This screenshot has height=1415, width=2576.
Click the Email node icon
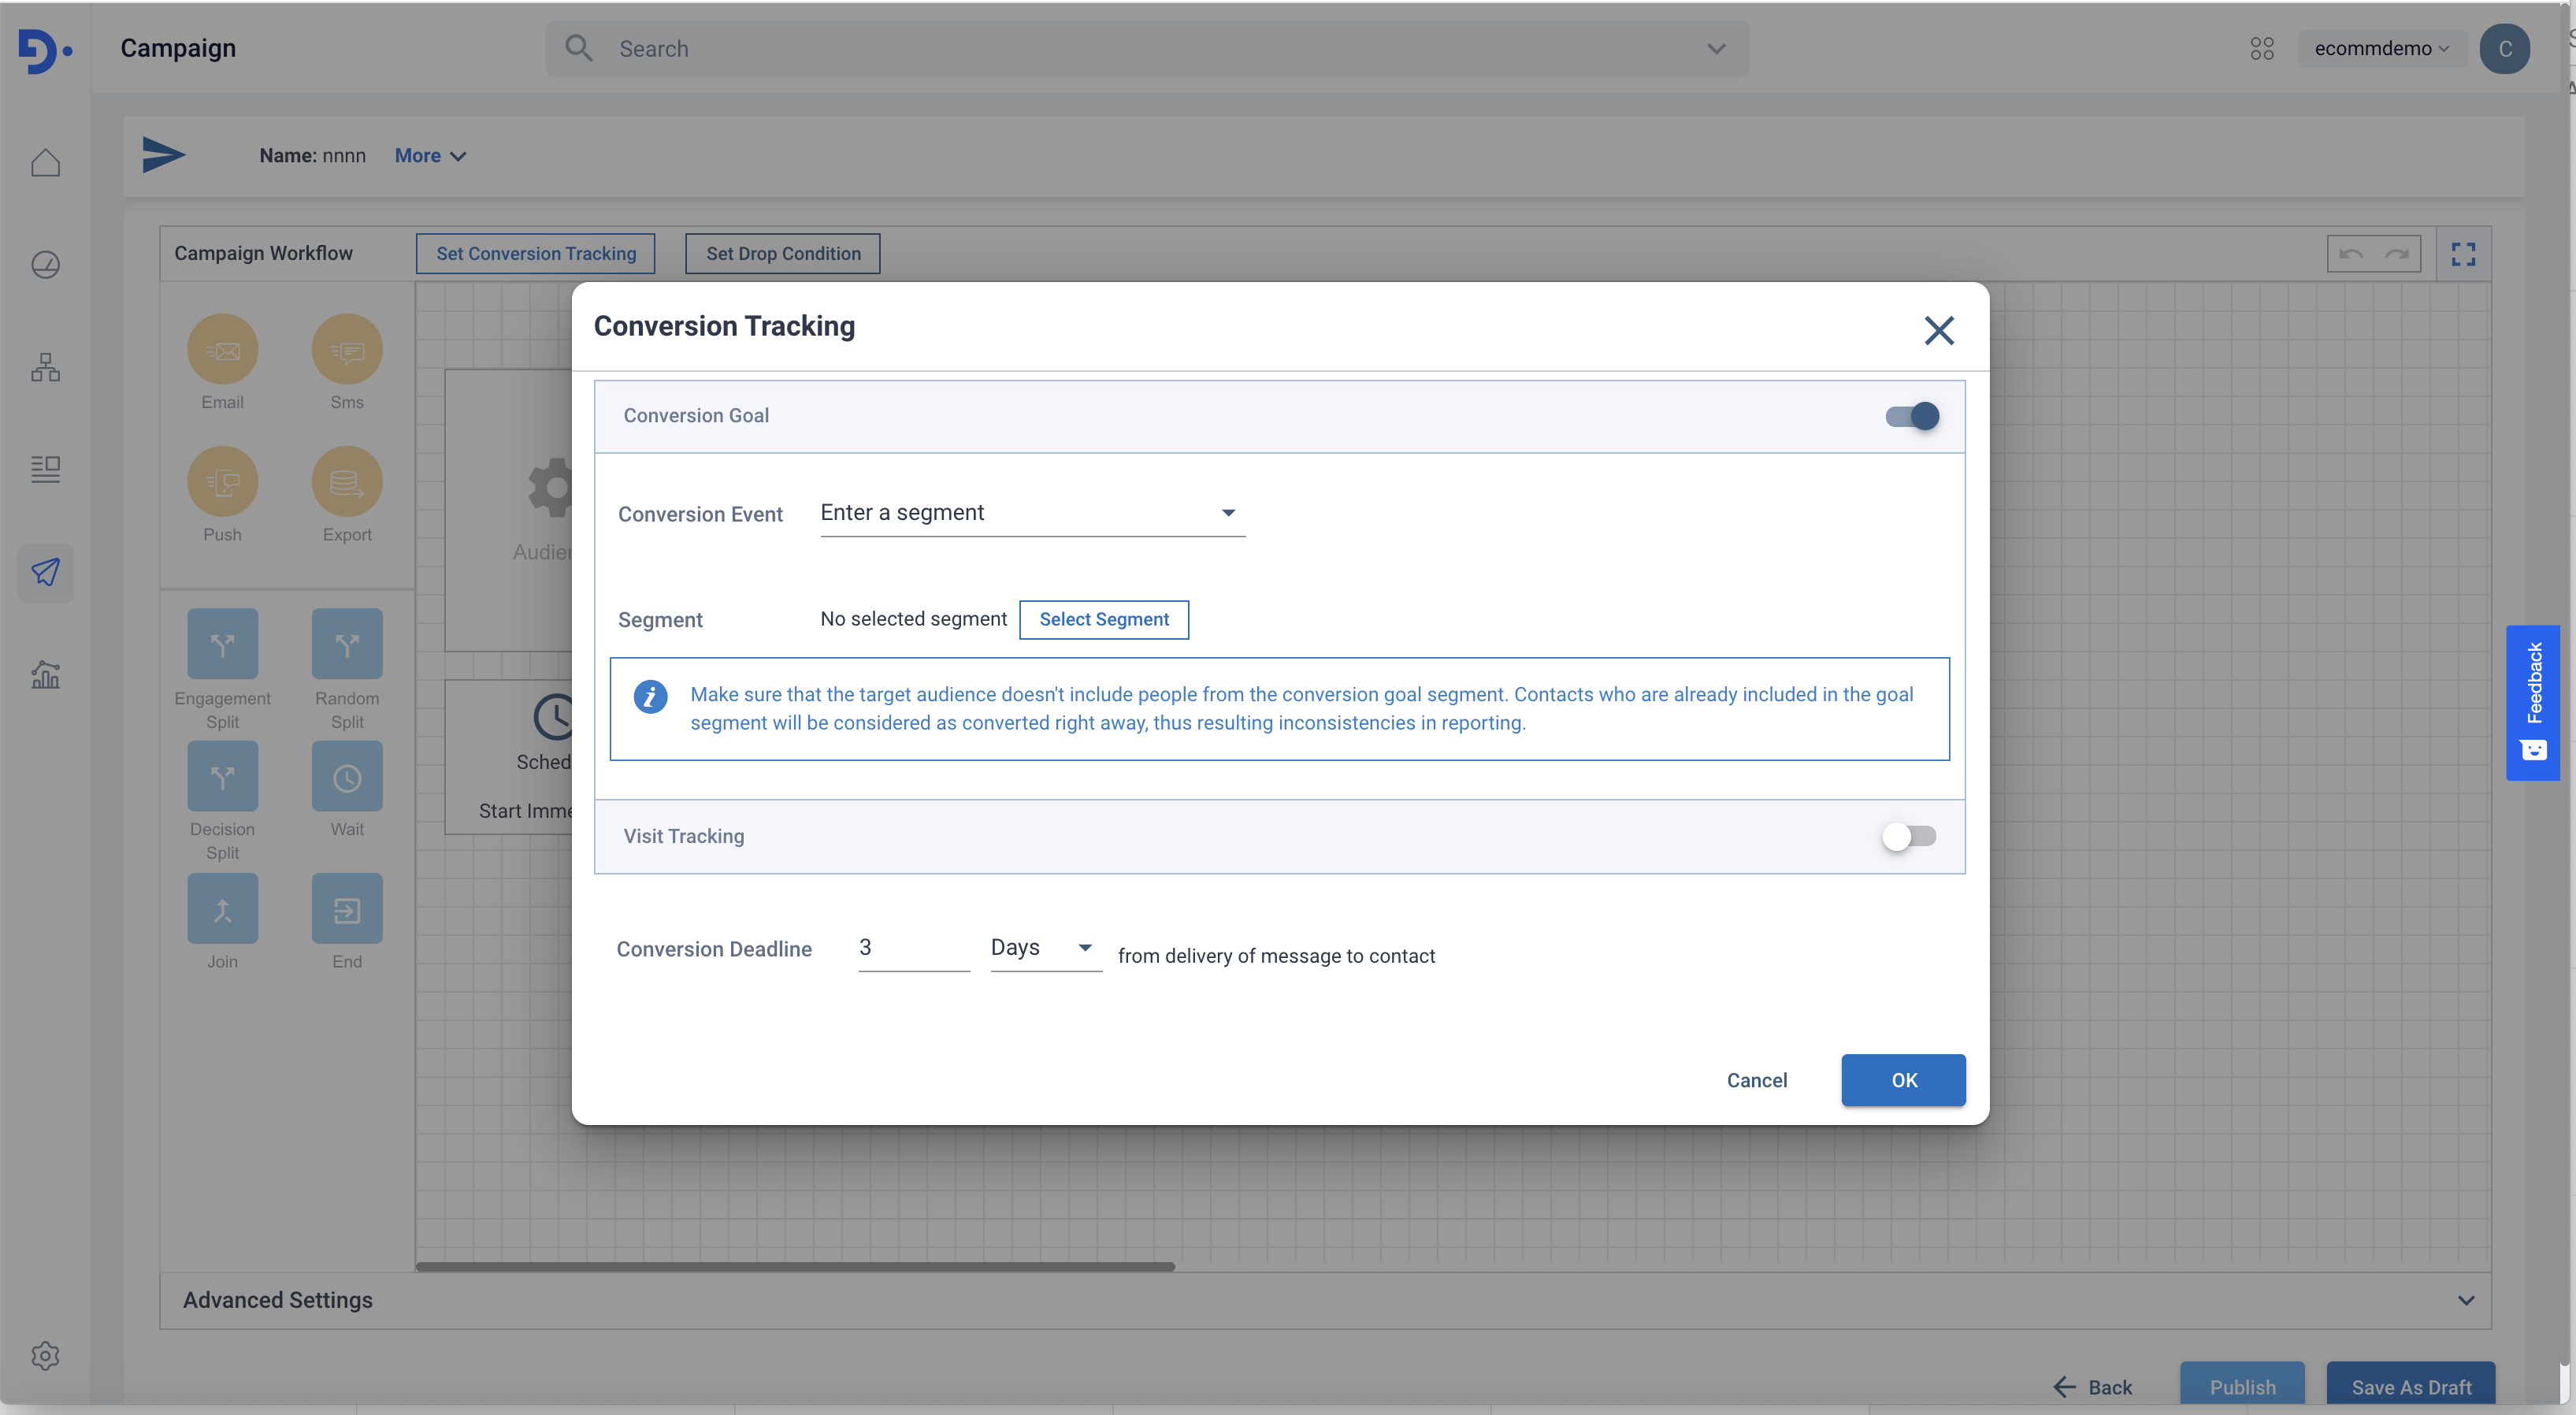(x=222, y=350)
